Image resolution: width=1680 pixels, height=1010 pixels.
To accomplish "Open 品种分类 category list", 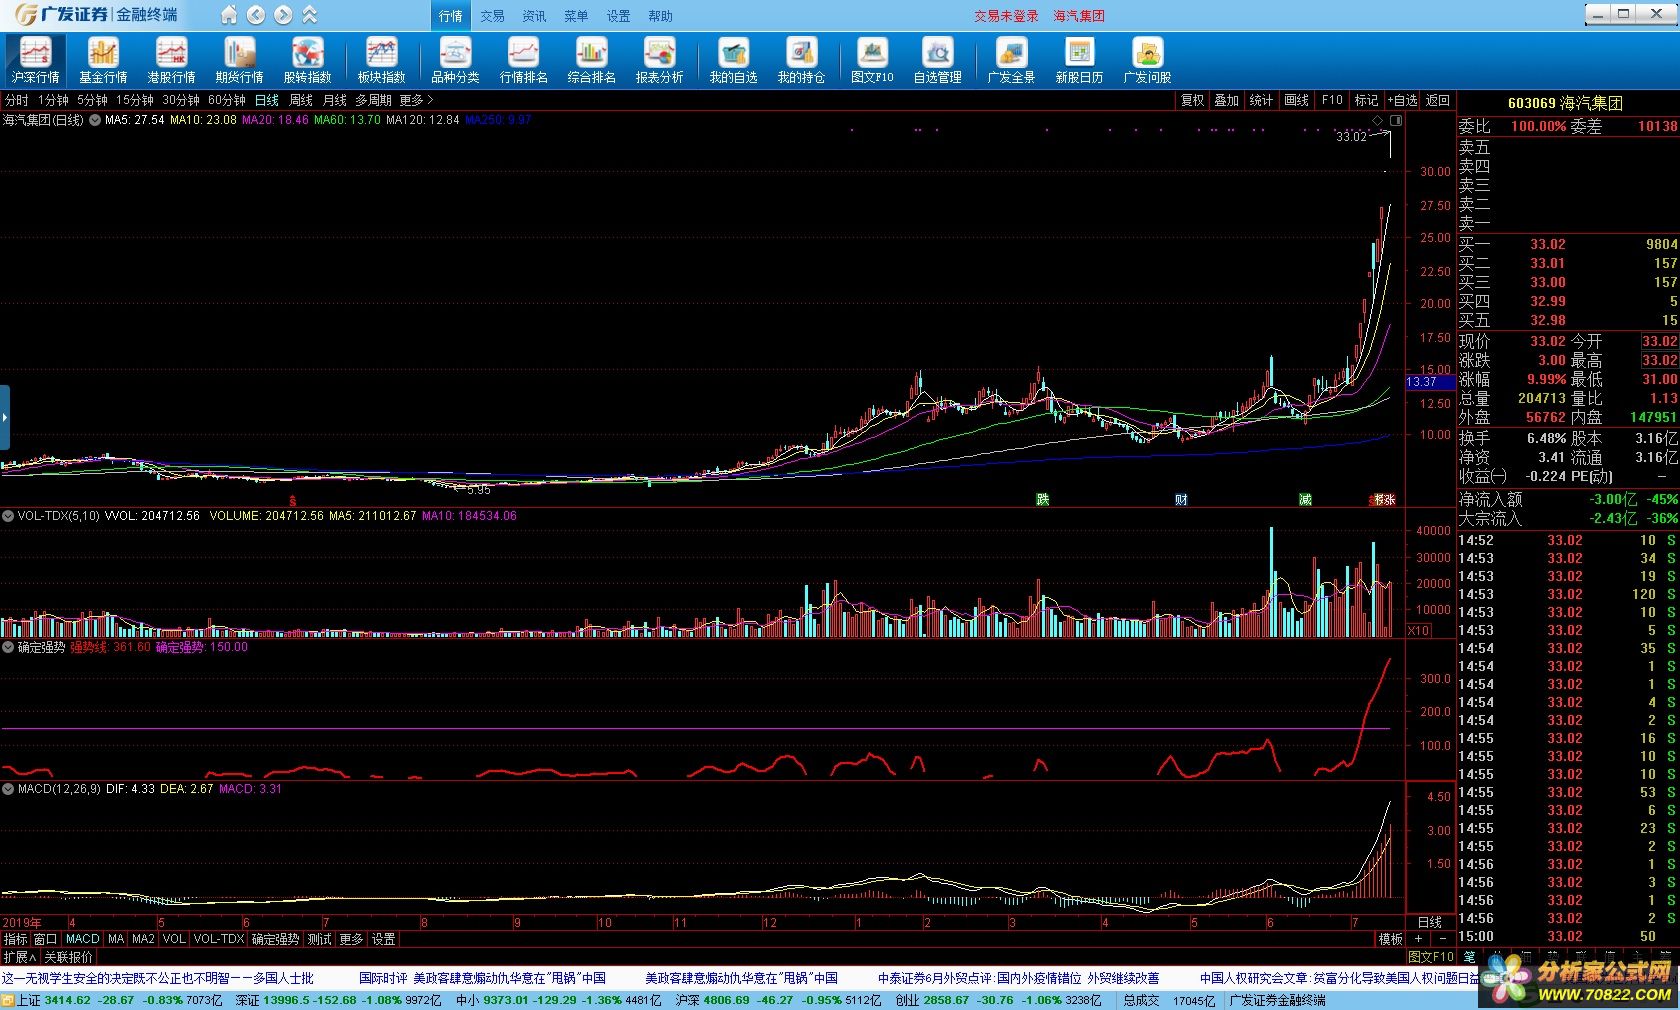I will point(455,60).
